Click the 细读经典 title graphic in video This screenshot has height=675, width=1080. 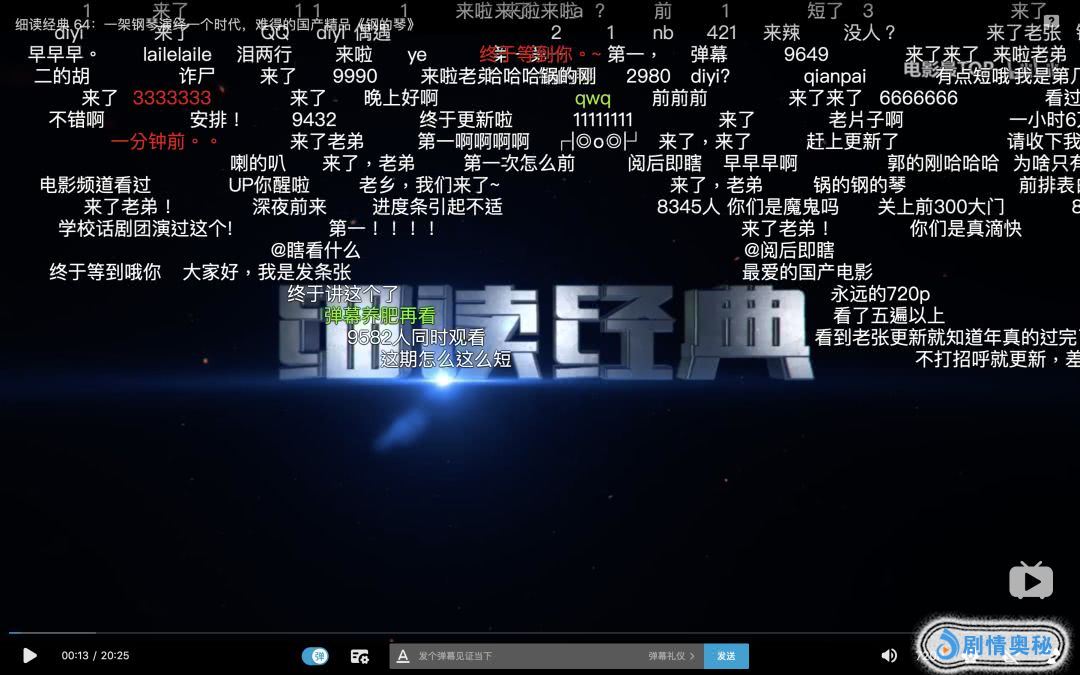(x=545, y=345)
